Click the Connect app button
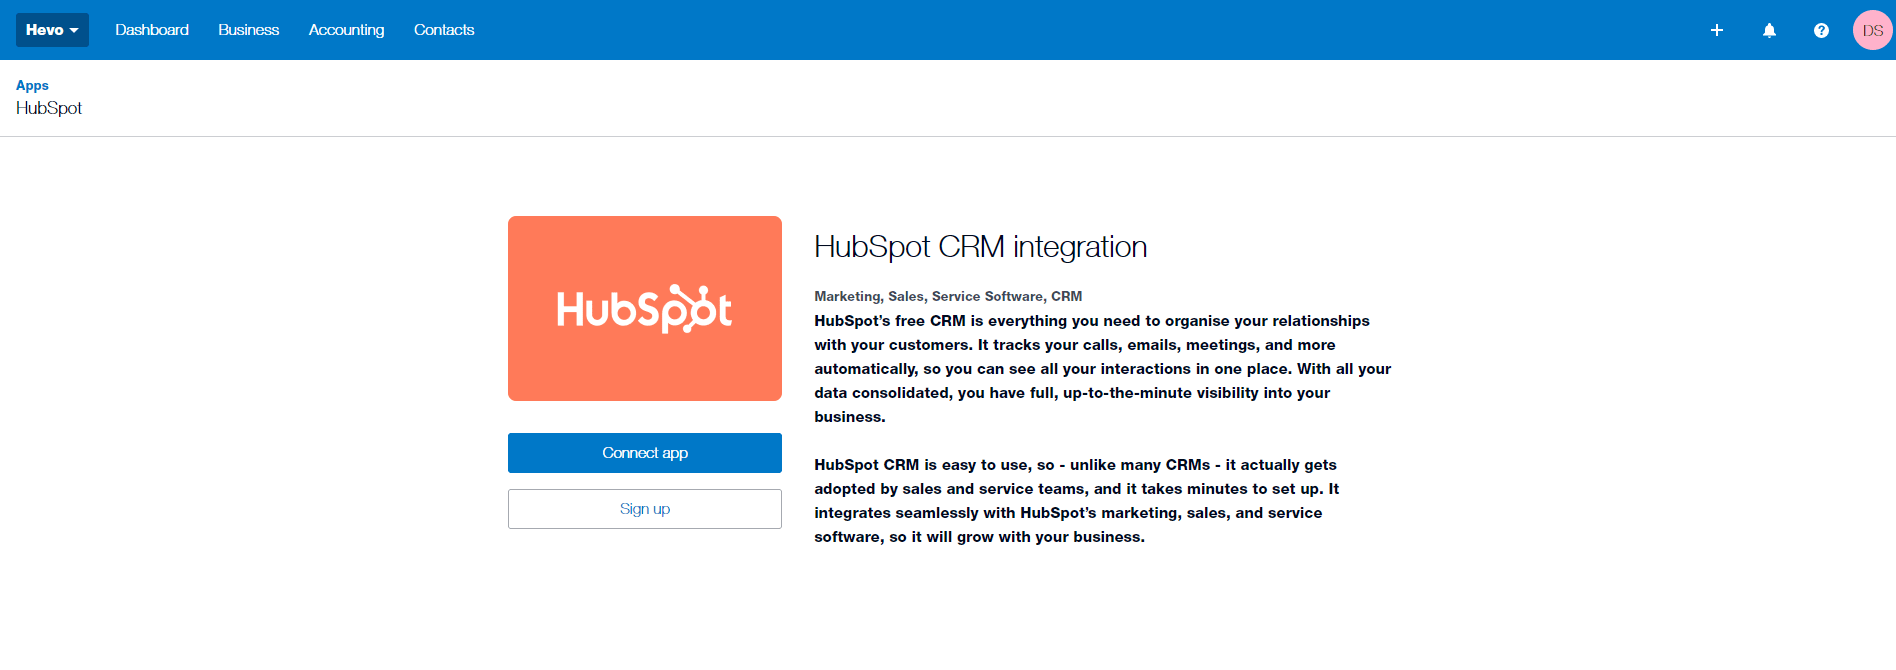1896x670 pixels. 645,453
